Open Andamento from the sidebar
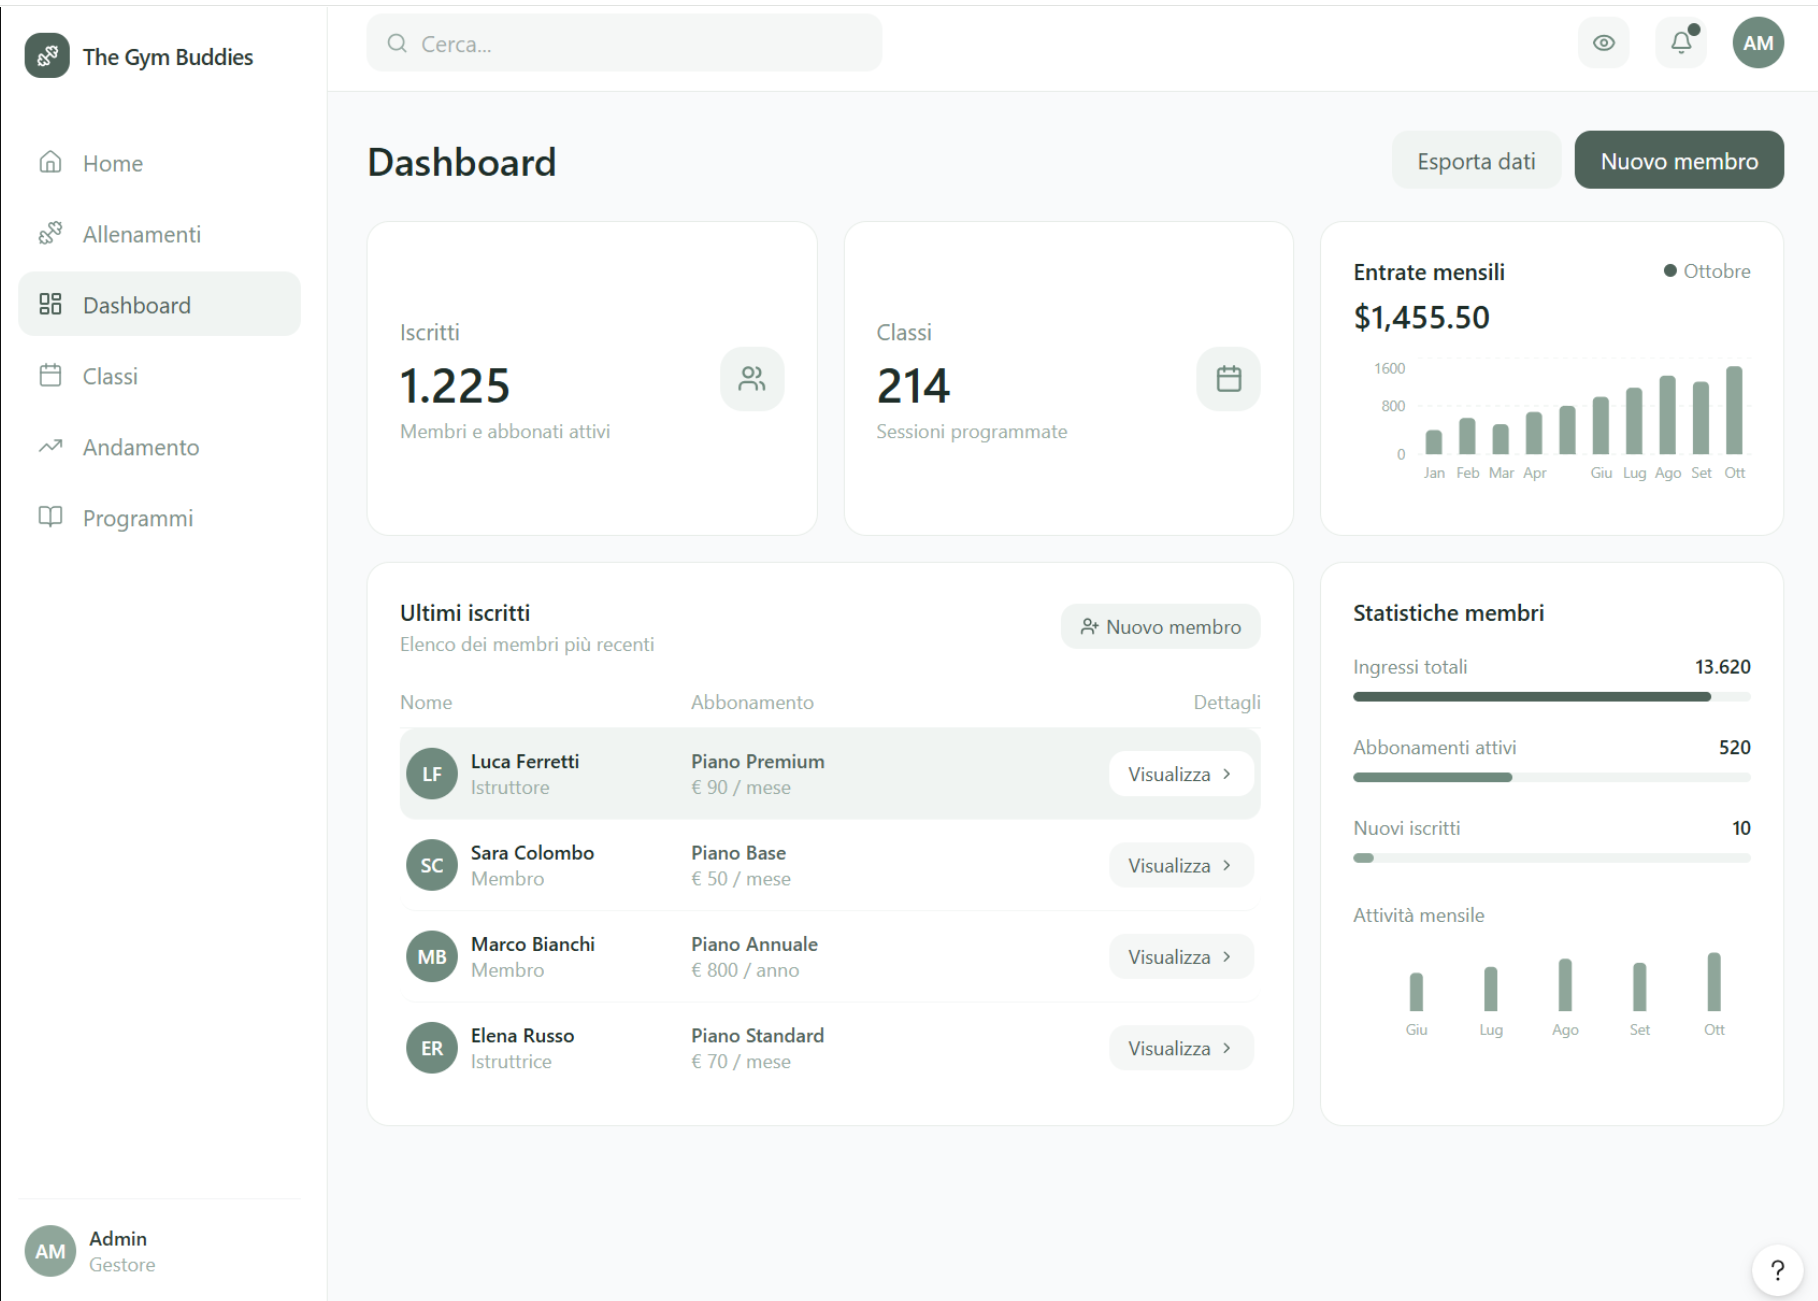1818x1301 pixels. coord(140,447)
